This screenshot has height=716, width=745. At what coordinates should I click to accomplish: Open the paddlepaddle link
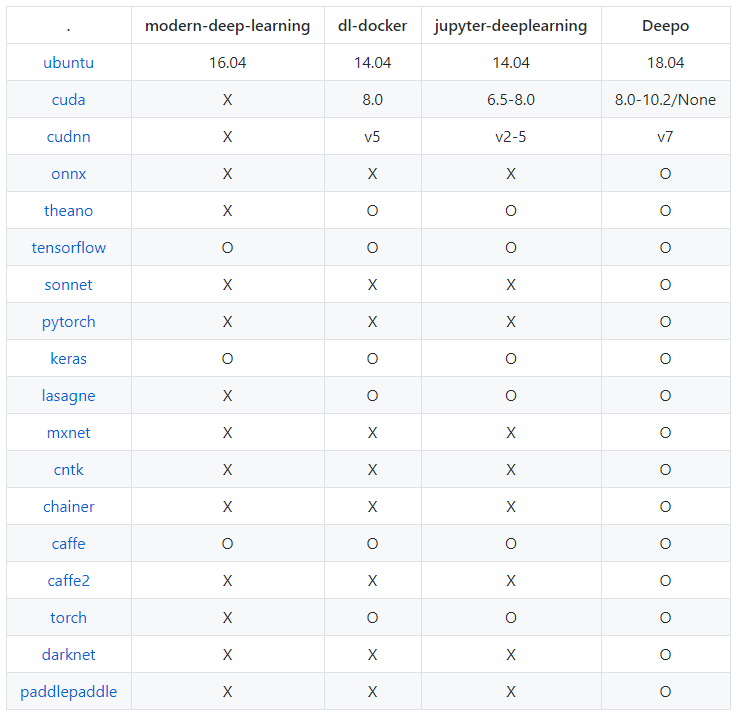(68, 692)
